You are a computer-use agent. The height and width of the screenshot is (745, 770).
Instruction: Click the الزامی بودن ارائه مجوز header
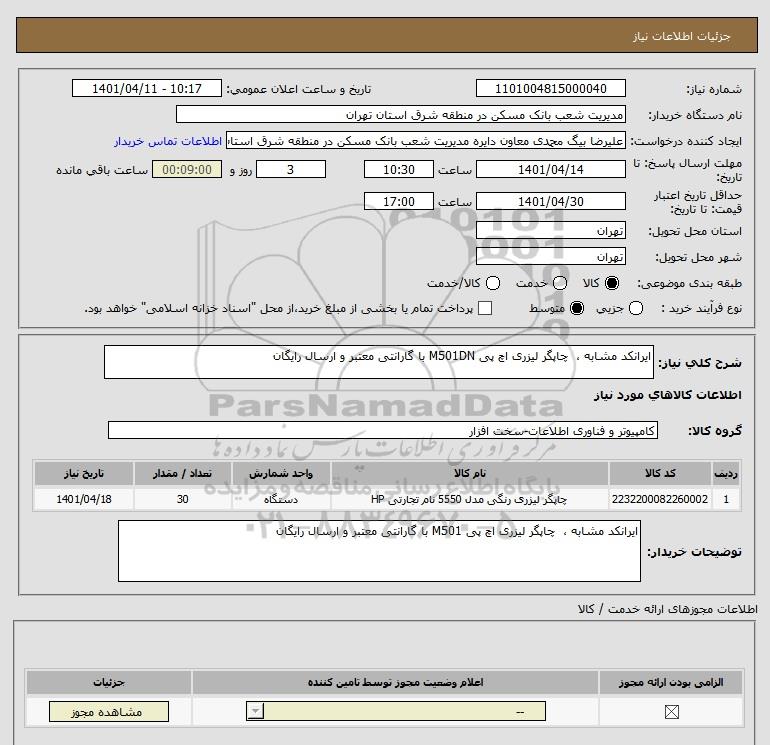(x=671, y=682)
